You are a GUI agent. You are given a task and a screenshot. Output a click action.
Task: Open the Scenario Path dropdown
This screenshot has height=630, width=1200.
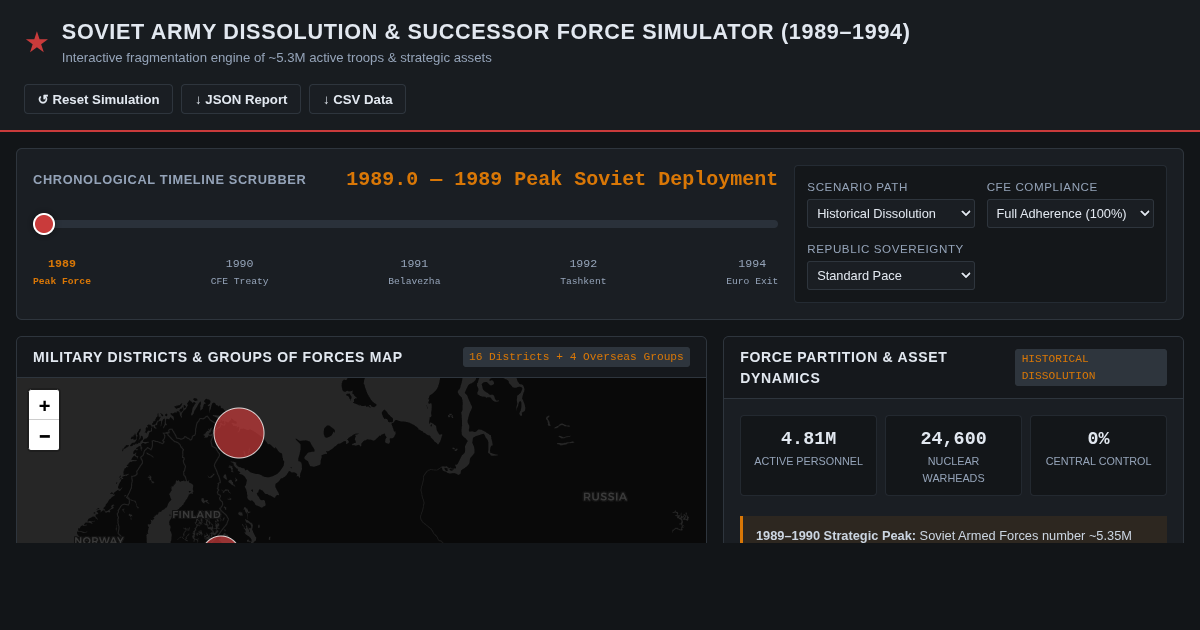[891, 213]
